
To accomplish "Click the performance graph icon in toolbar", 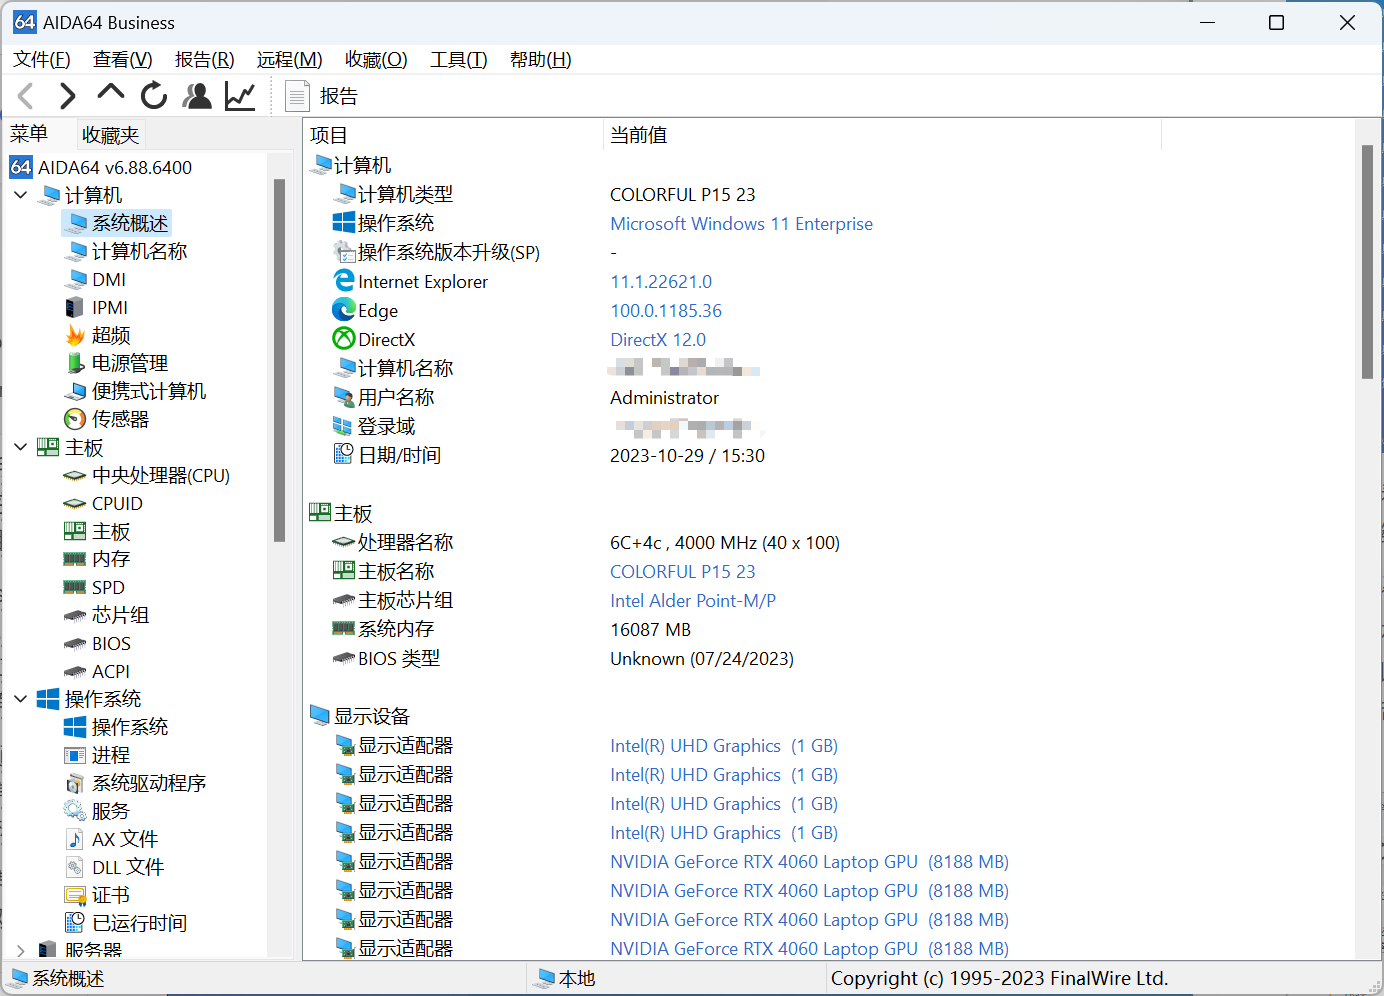I will pyautogui.click(x=239, y=95).
